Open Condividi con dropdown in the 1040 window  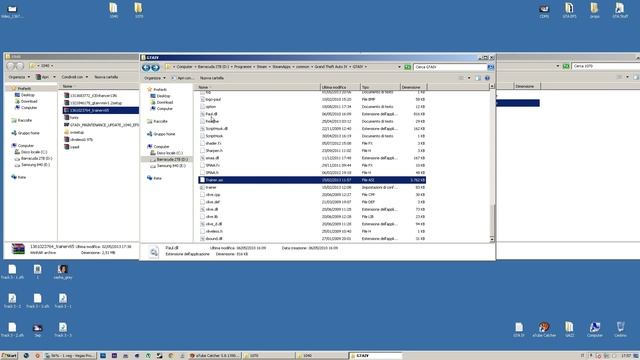tap(74, 77)
